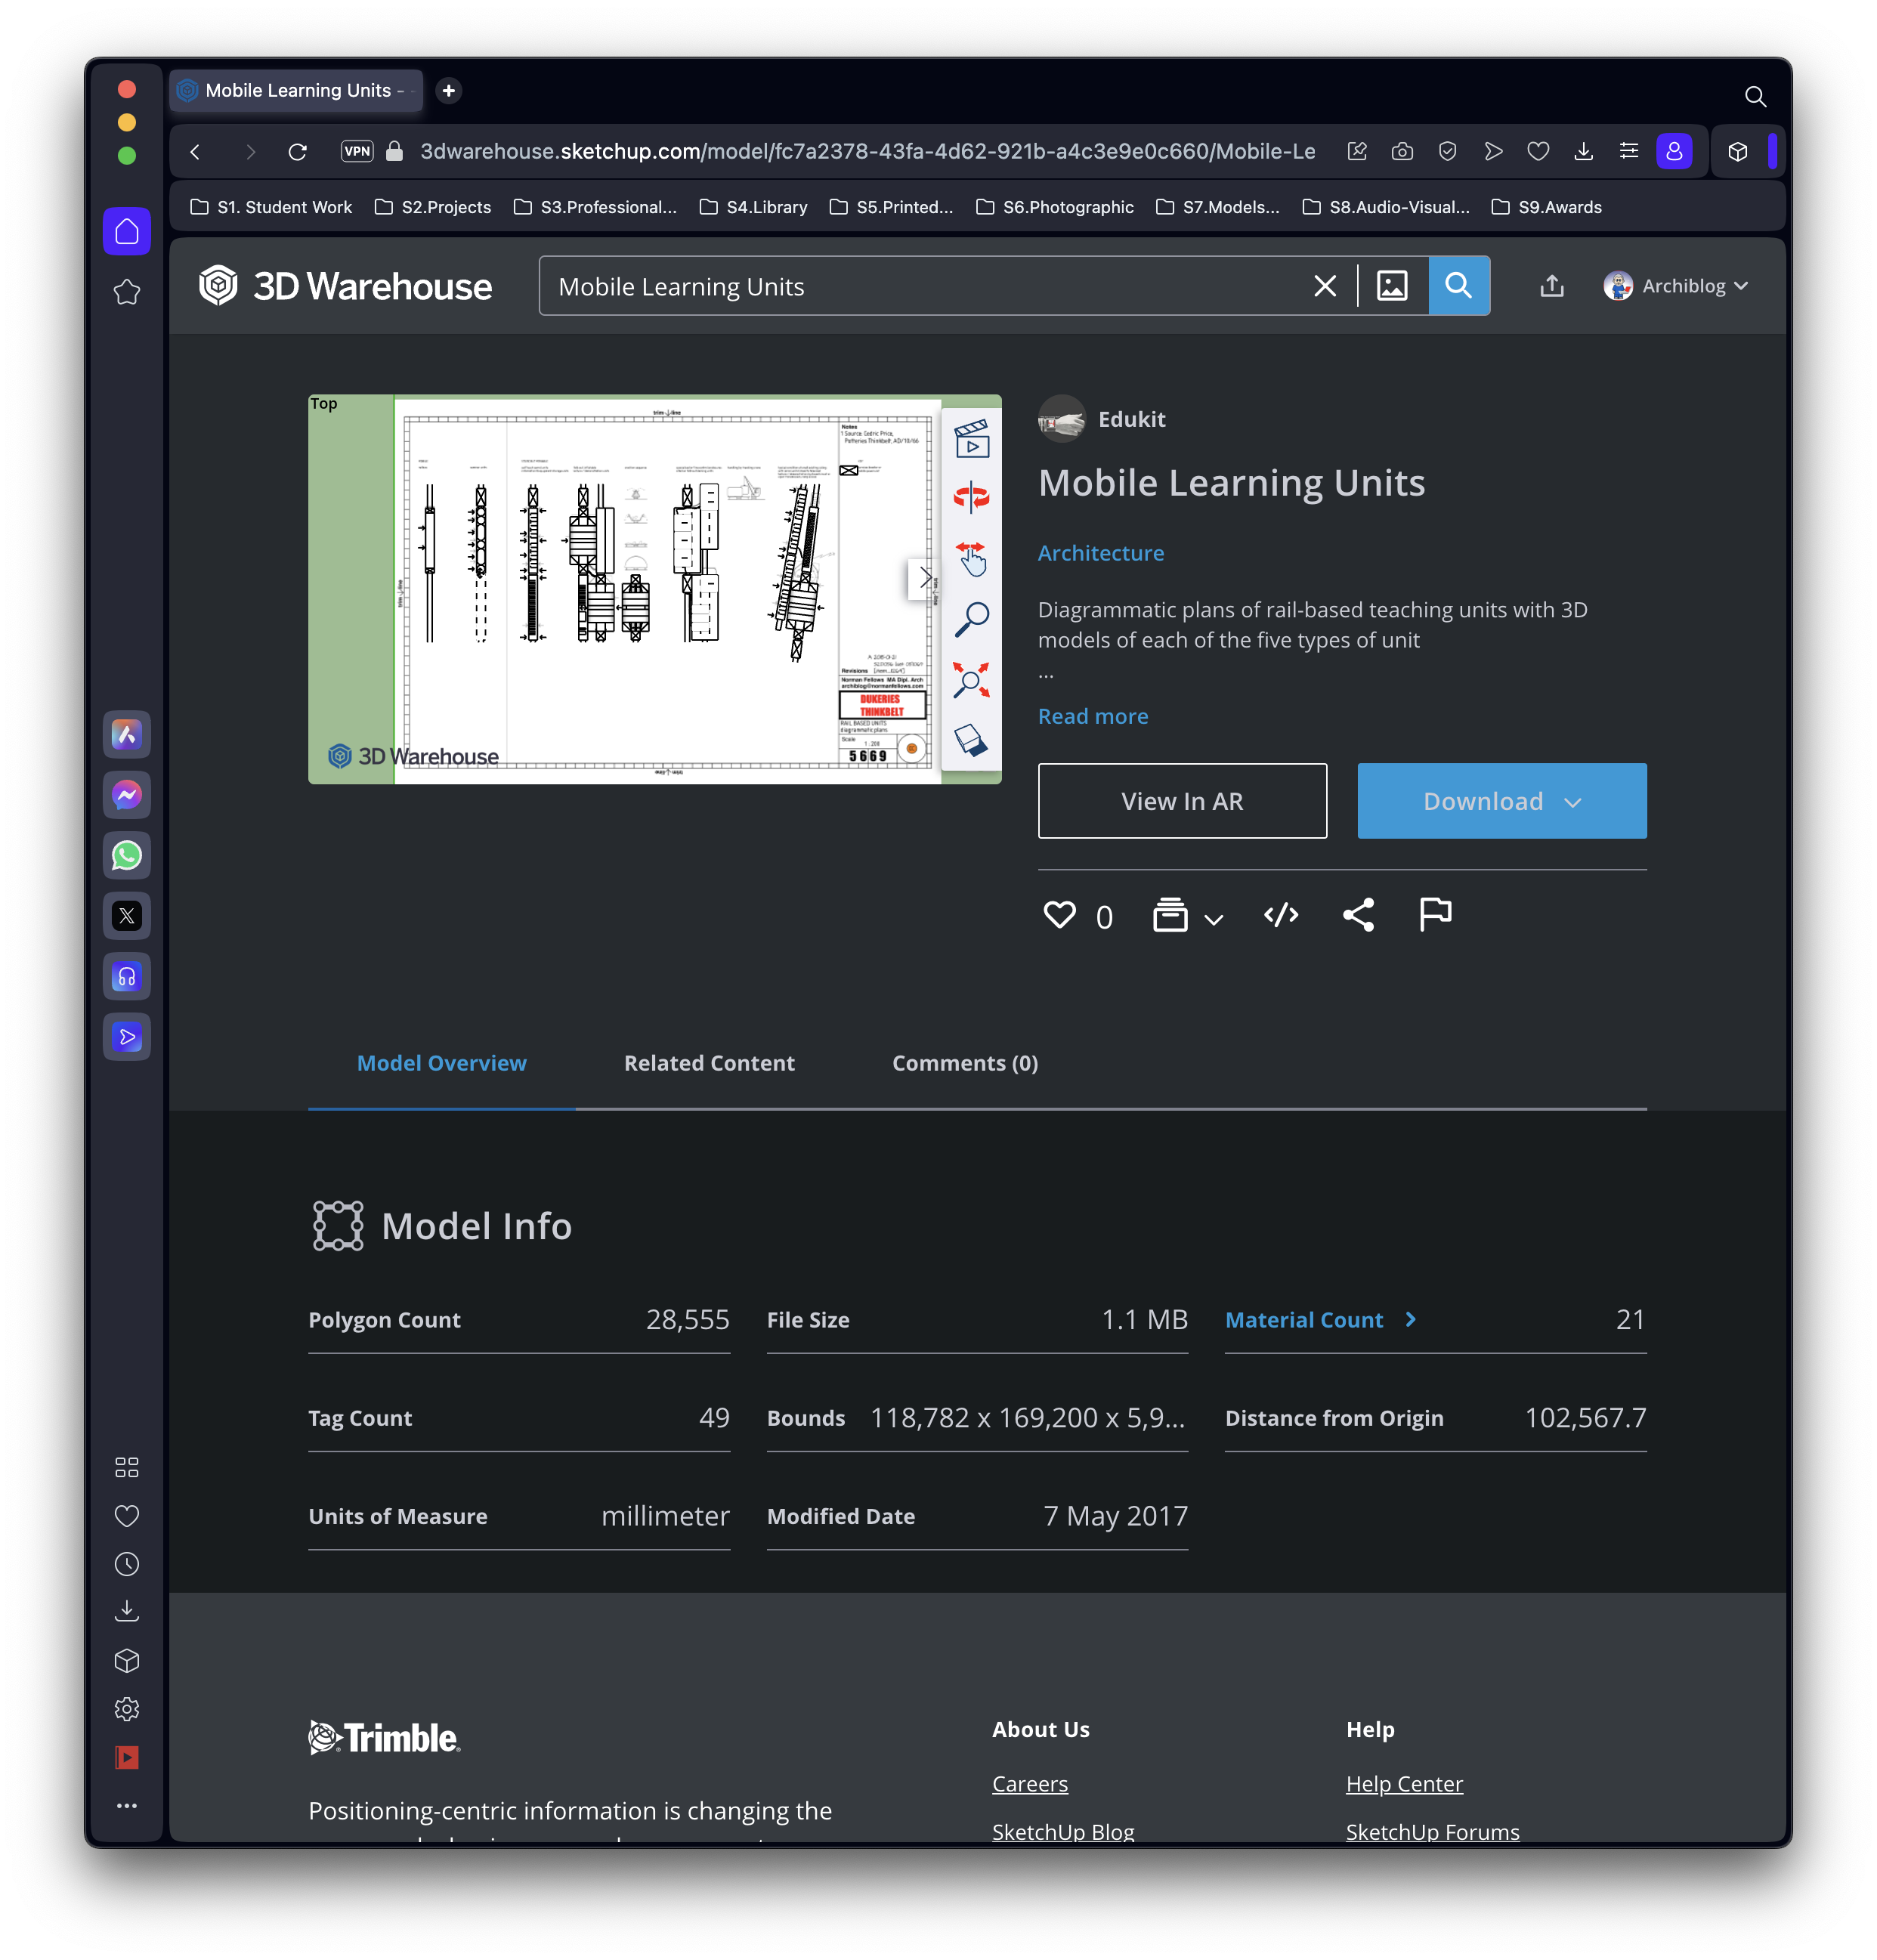Click the heart/like icon for model
Viewport: 1877px width, 1960px height.
[1059, 915]
